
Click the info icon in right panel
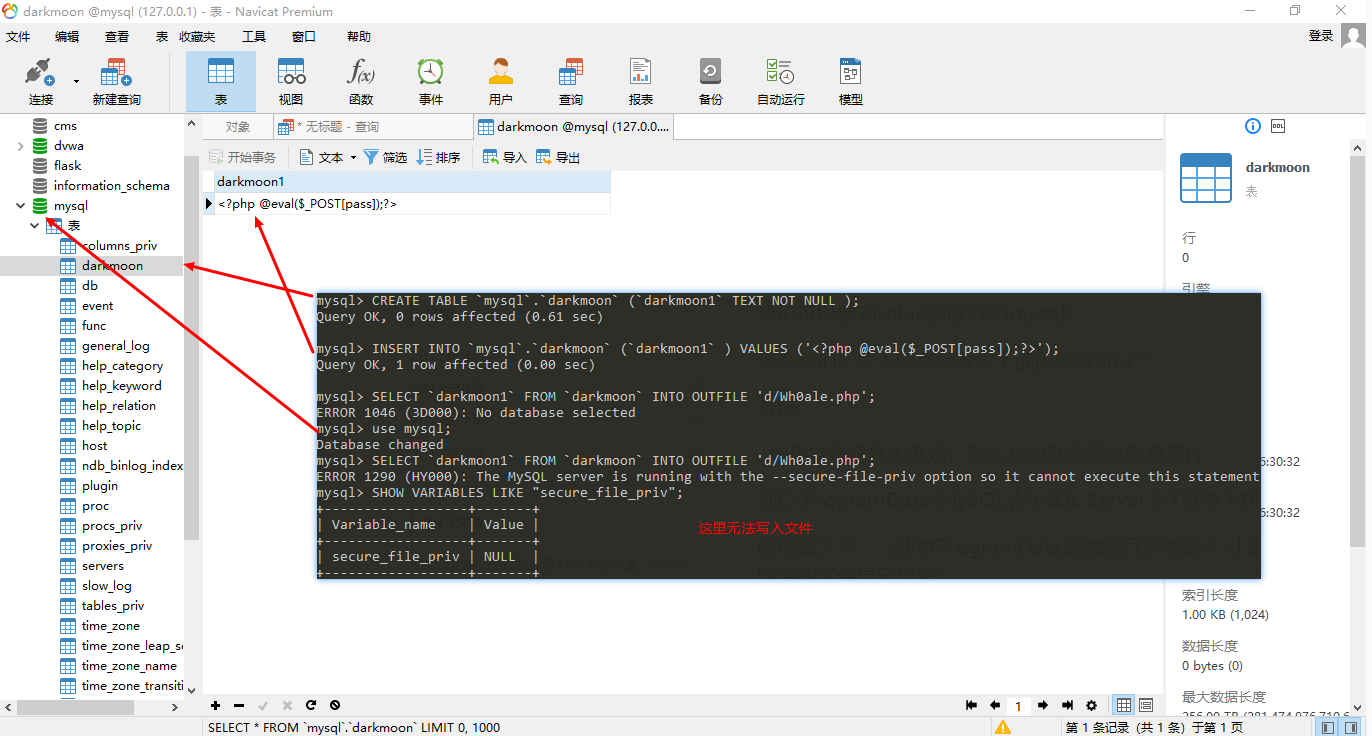(x=1253, y=126)
